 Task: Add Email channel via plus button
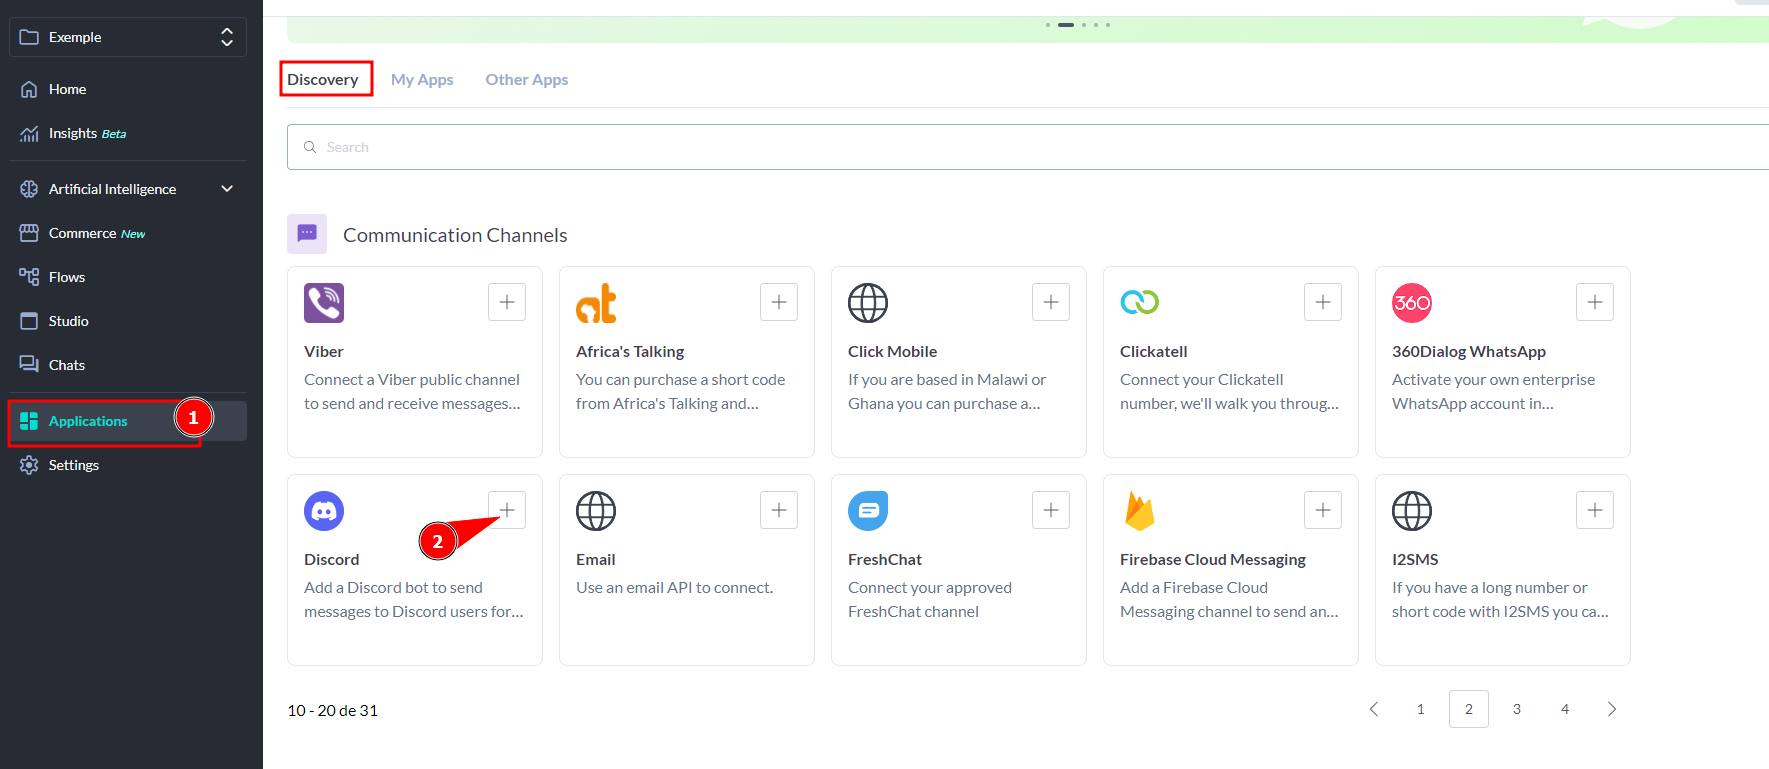tap(779, 510)
